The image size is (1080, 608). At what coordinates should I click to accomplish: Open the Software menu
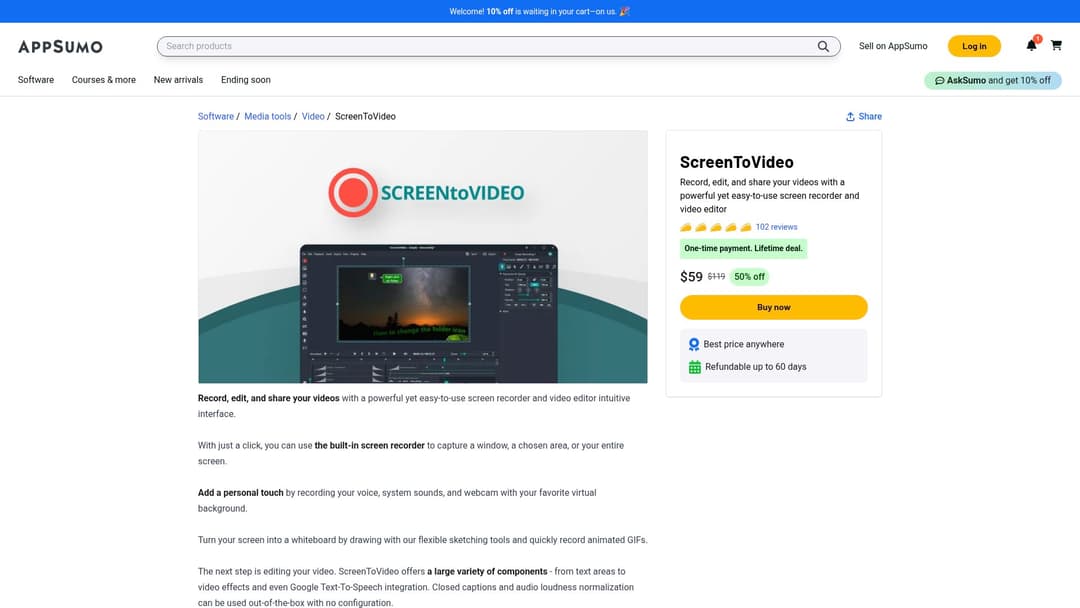pos(36,80)
